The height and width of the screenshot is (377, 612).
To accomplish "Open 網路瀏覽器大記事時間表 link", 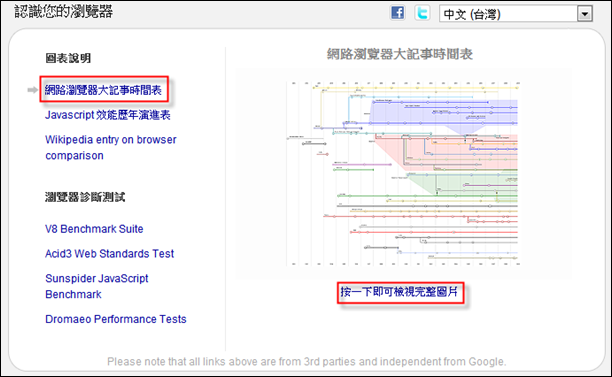I will coord(103,90).
